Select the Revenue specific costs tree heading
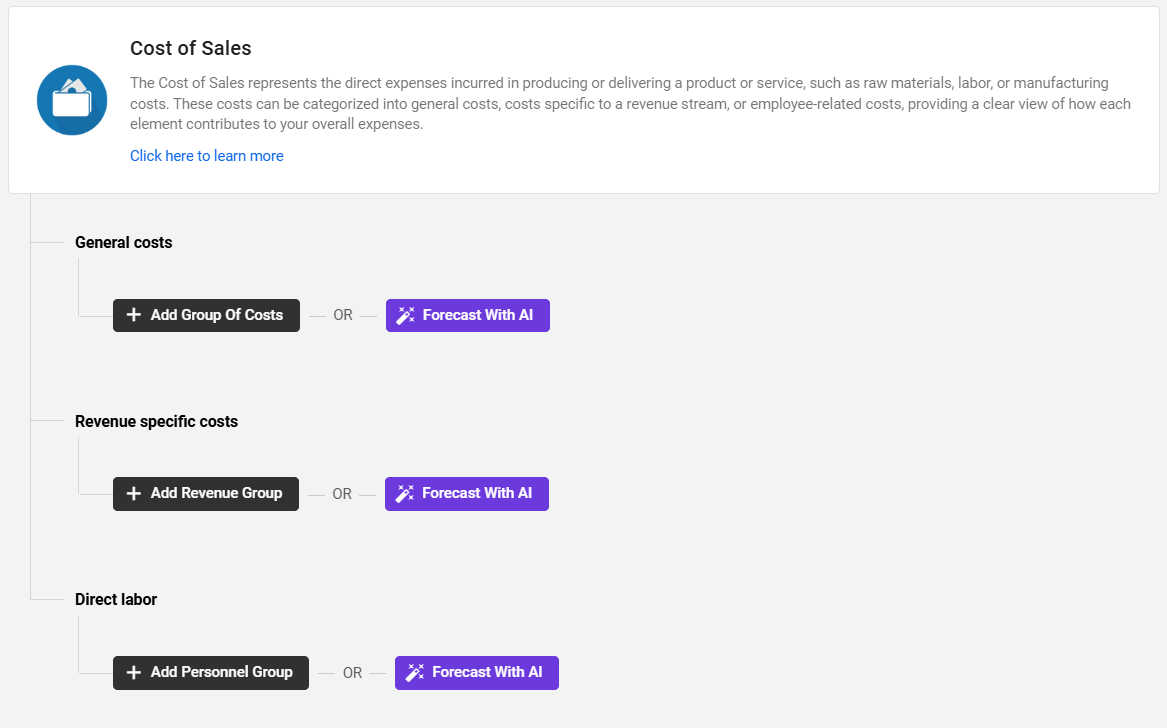The height and width of the screenshot is (728, 1167). [156, 421]
